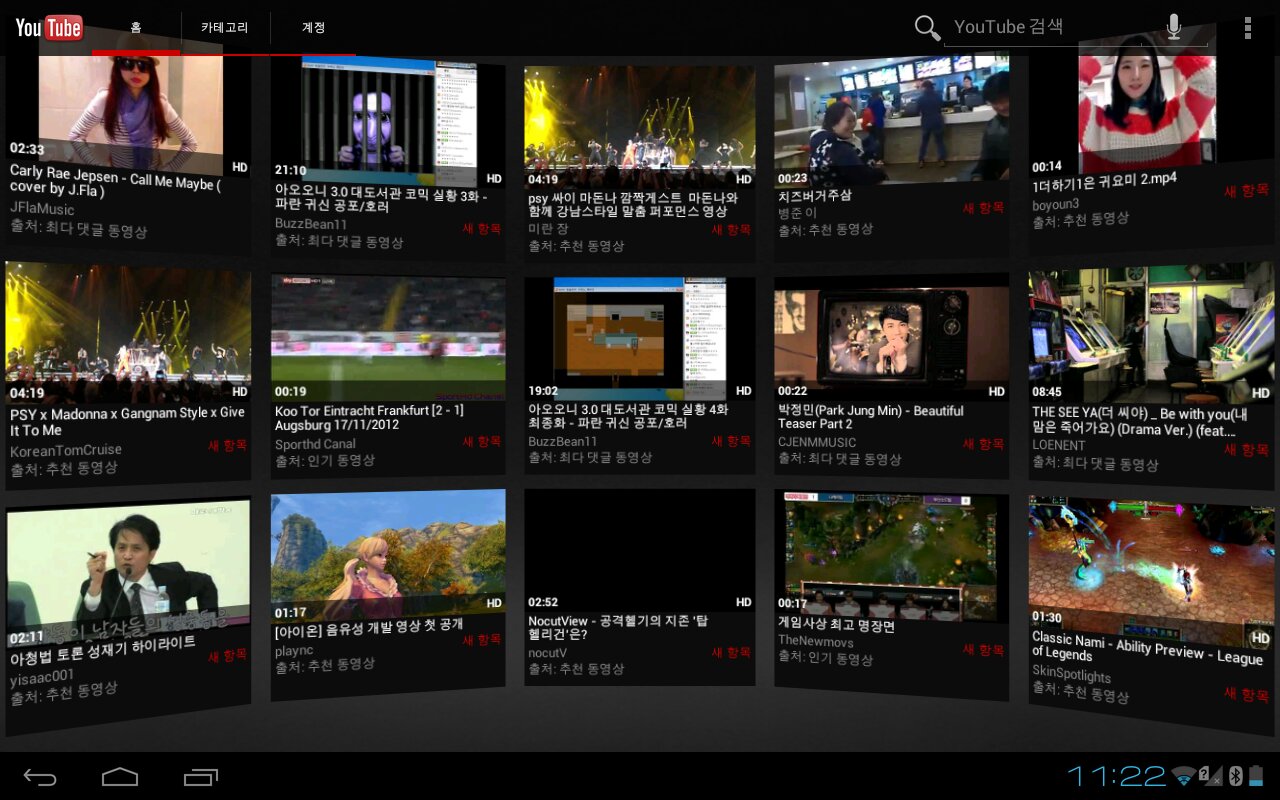Tap the 11:22 clock
The height and width of the screenshot is (800, 1280).
[1116, 775]
